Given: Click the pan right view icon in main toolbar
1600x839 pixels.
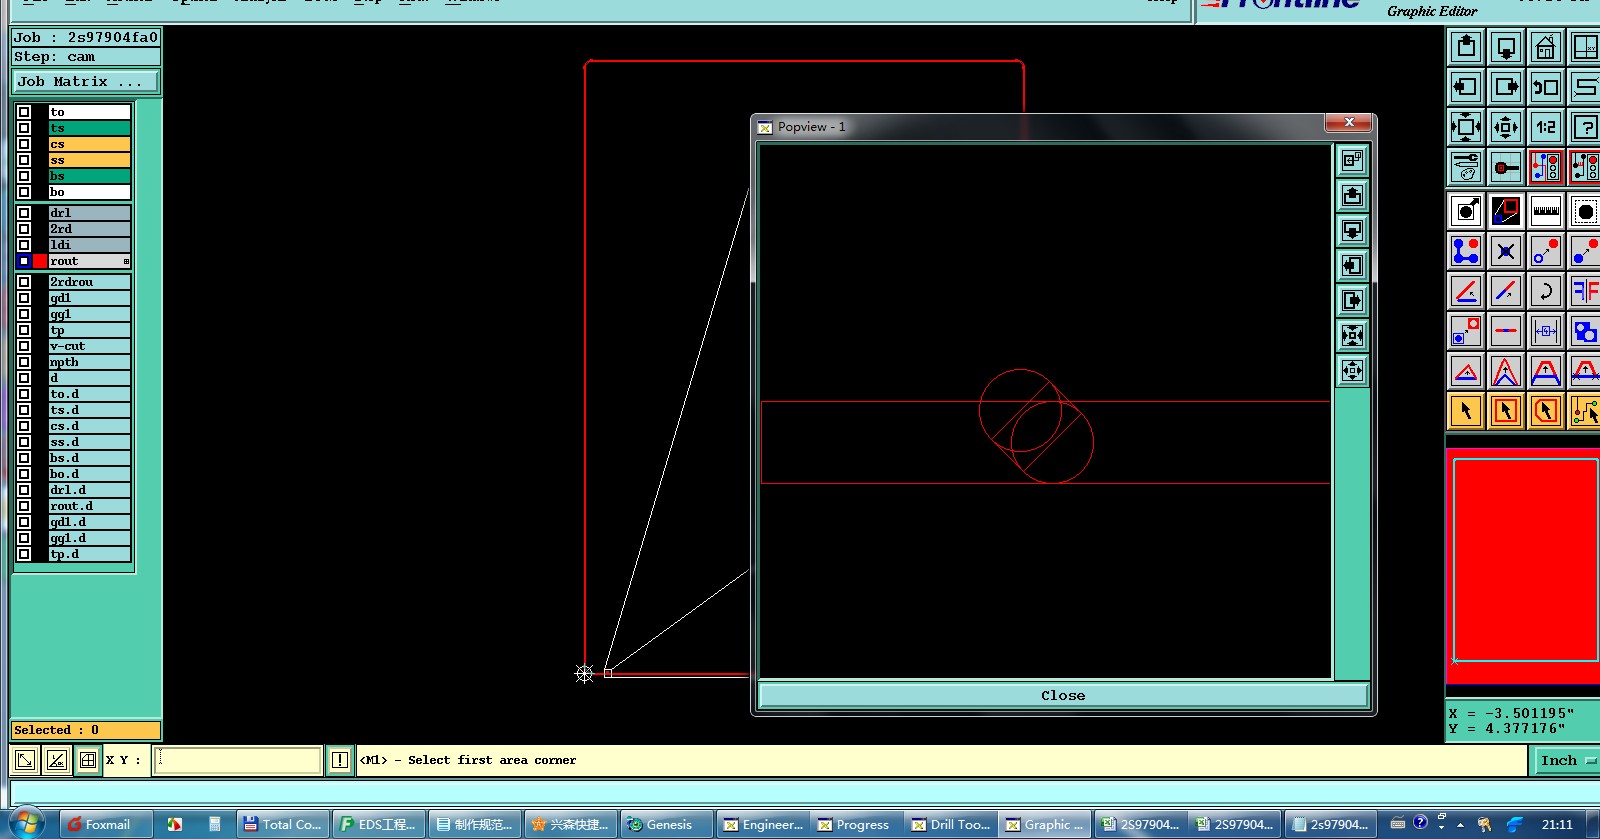Looking at the screenshot, I should [1506, 87].
